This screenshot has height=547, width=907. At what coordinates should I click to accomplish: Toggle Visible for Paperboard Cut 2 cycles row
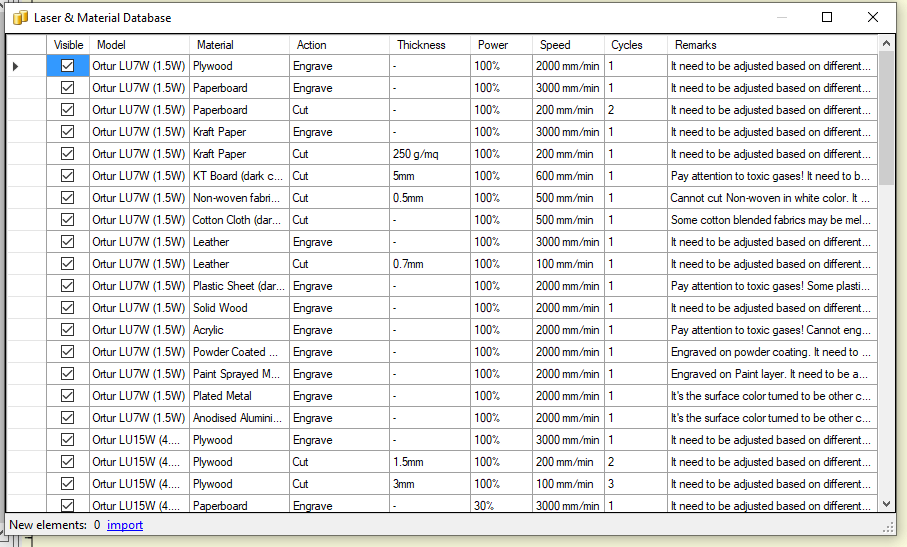pos(68,110)
